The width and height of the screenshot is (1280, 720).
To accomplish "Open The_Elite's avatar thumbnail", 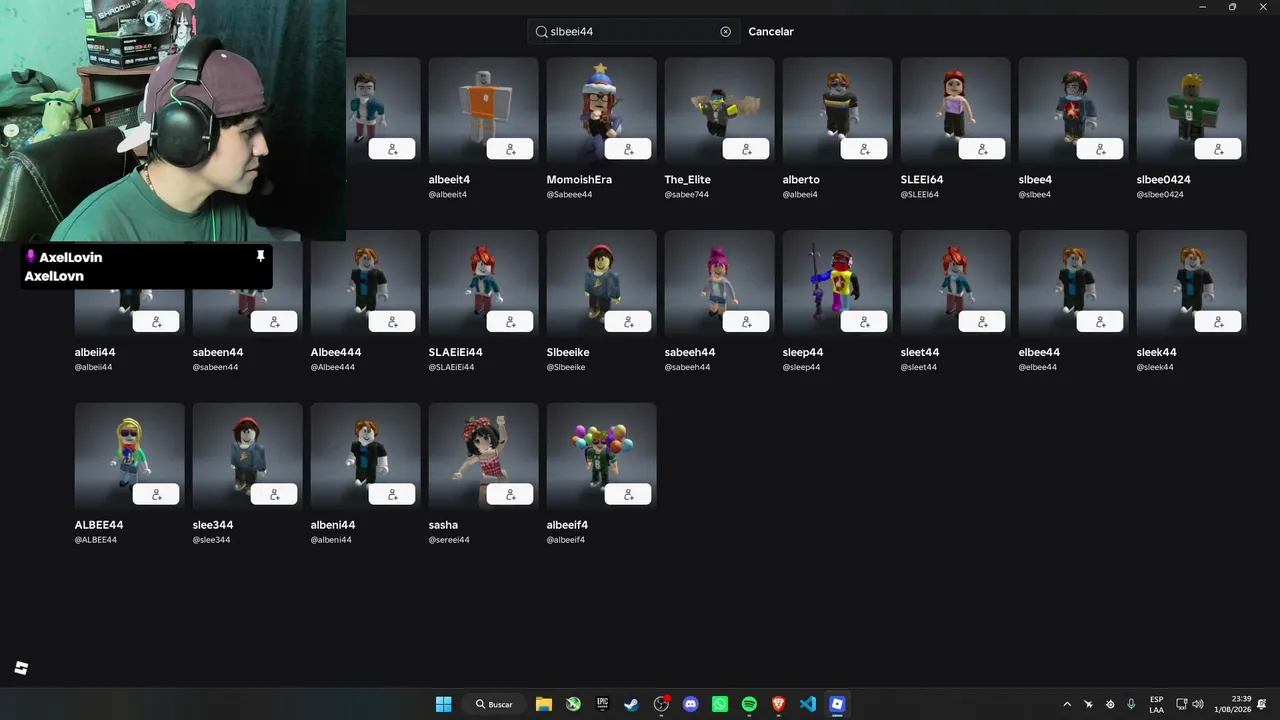I will point(719,111).
